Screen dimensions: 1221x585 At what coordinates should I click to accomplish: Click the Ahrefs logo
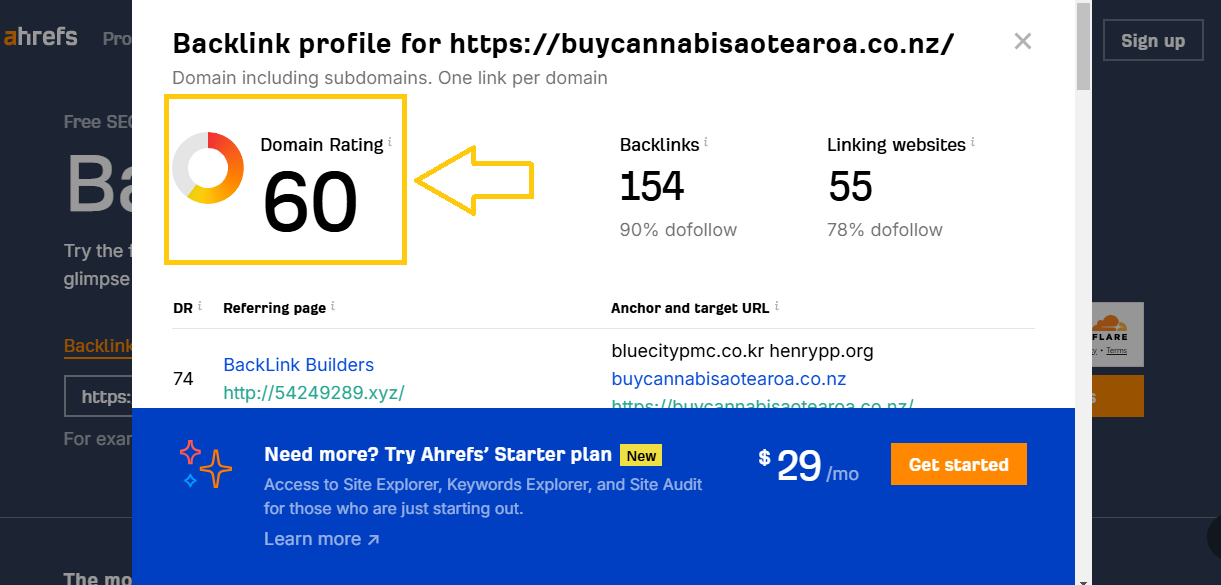pyautogui.click(x=41, y=39)
